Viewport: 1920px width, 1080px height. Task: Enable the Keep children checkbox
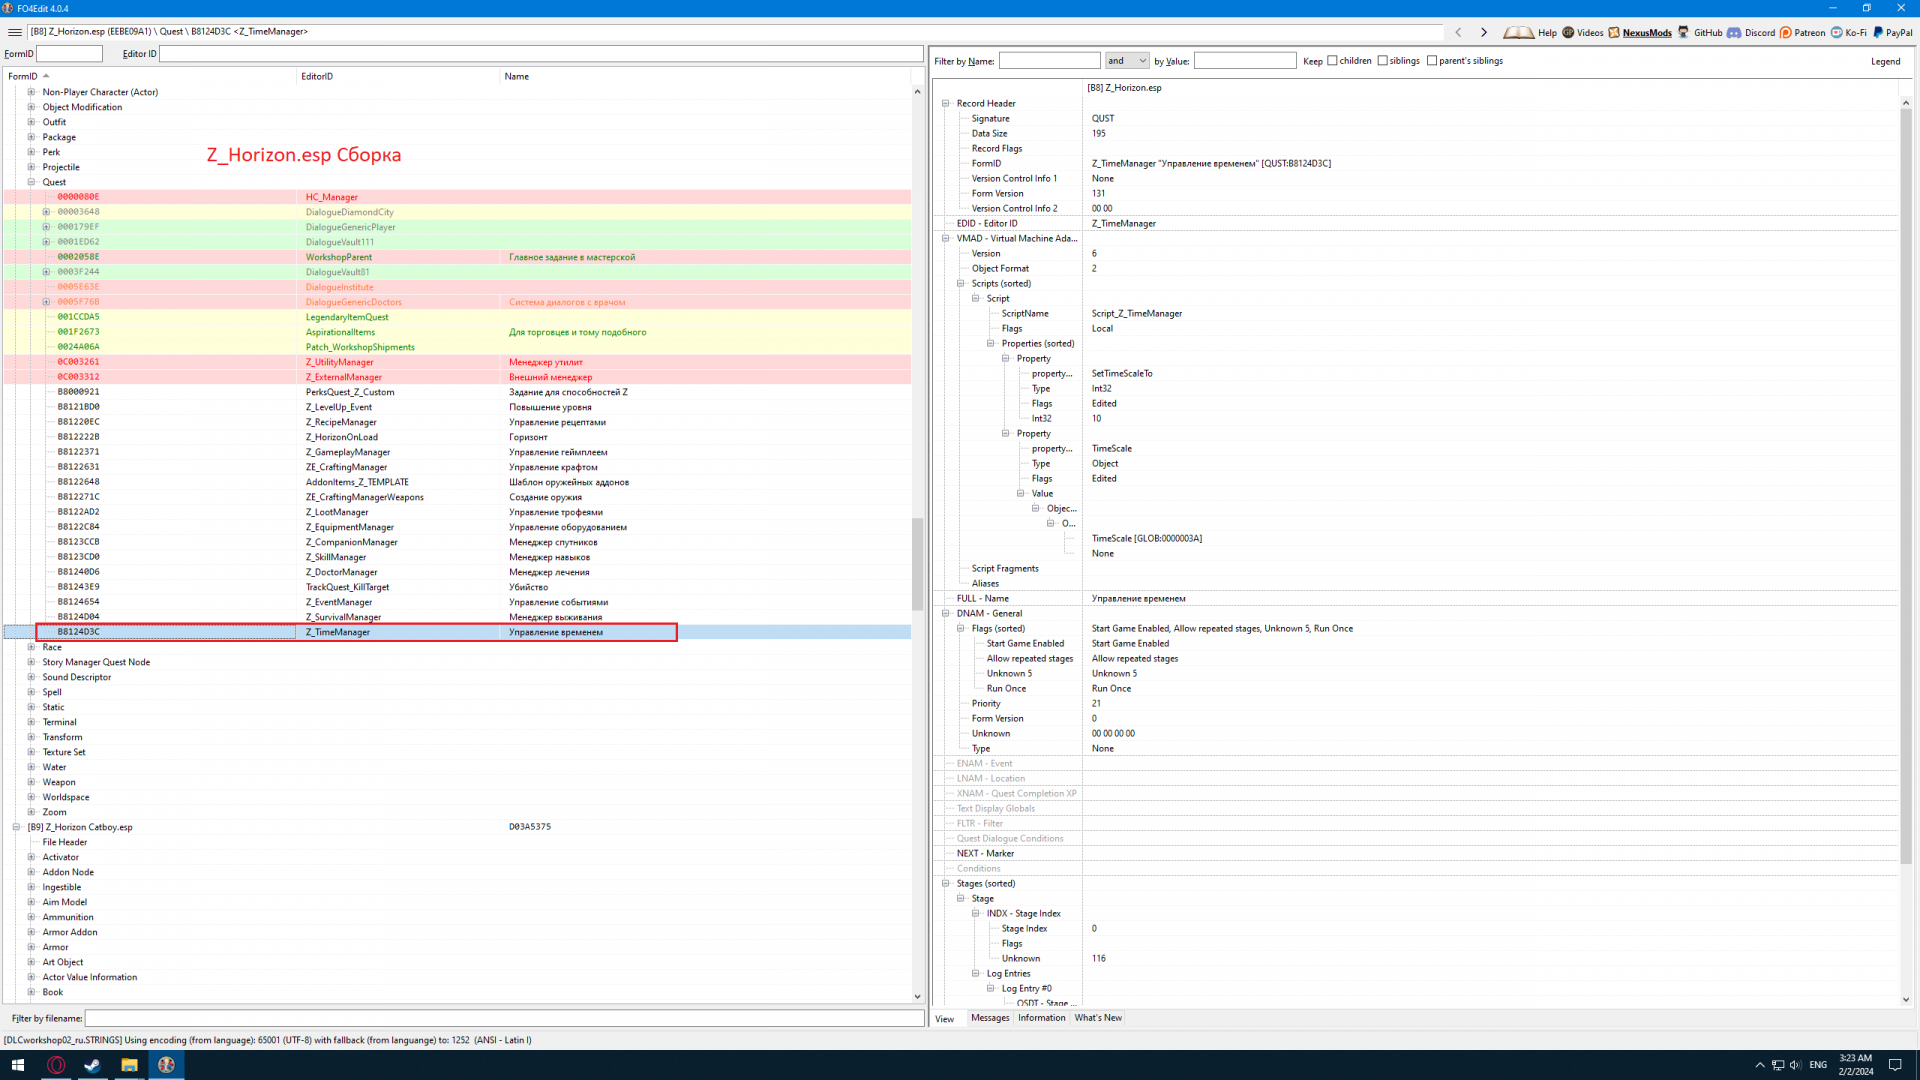click(1332, 61)
